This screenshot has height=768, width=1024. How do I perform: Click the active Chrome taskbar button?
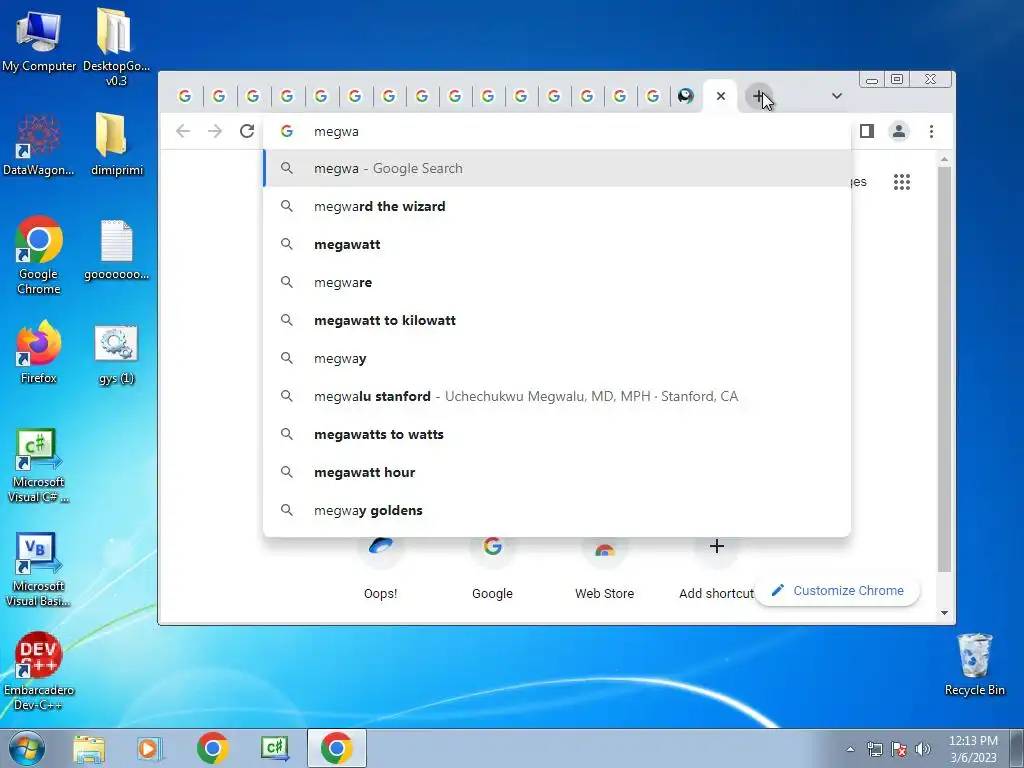pos(336,748)
